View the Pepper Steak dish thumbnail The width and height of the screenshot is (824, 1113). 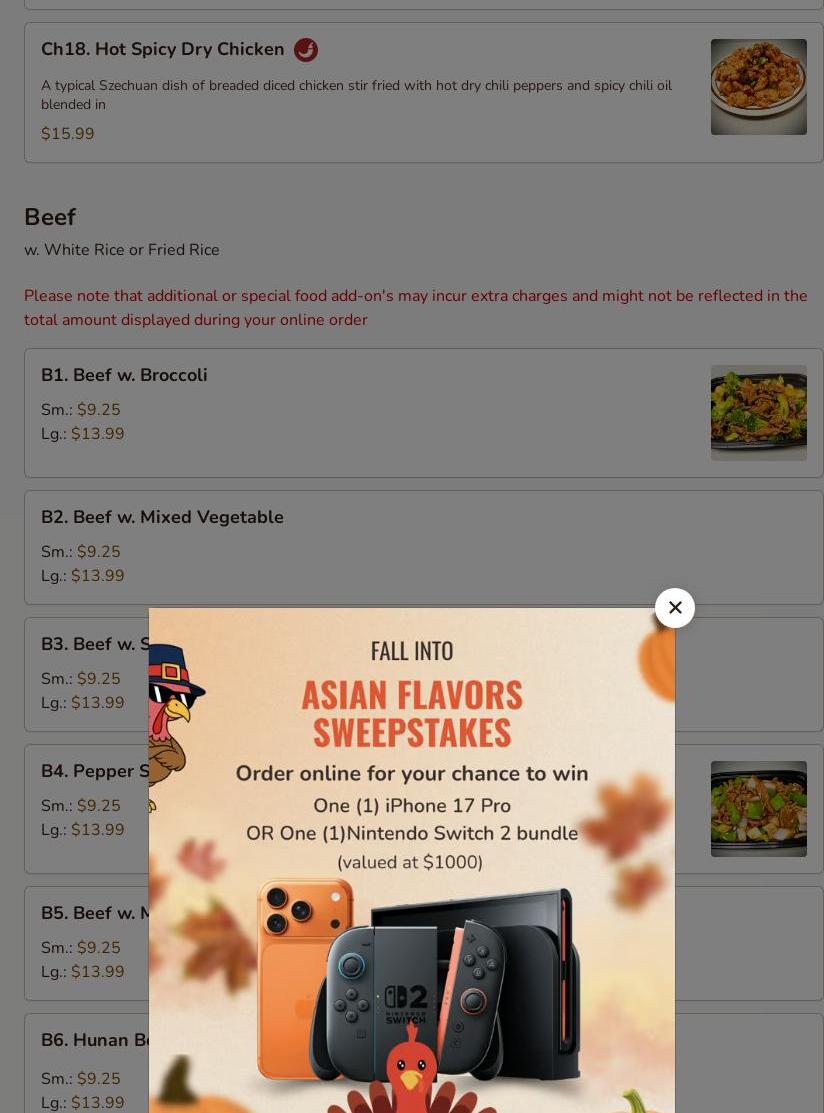click(759, 808)
